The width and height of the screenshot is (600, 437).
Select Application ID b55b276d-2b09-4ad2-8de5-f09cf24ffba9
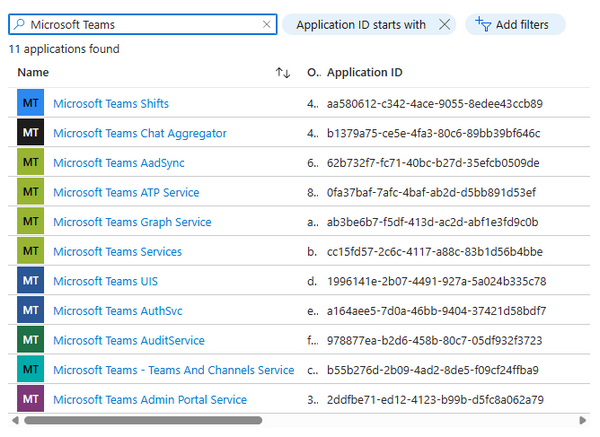tap(432, 370)
